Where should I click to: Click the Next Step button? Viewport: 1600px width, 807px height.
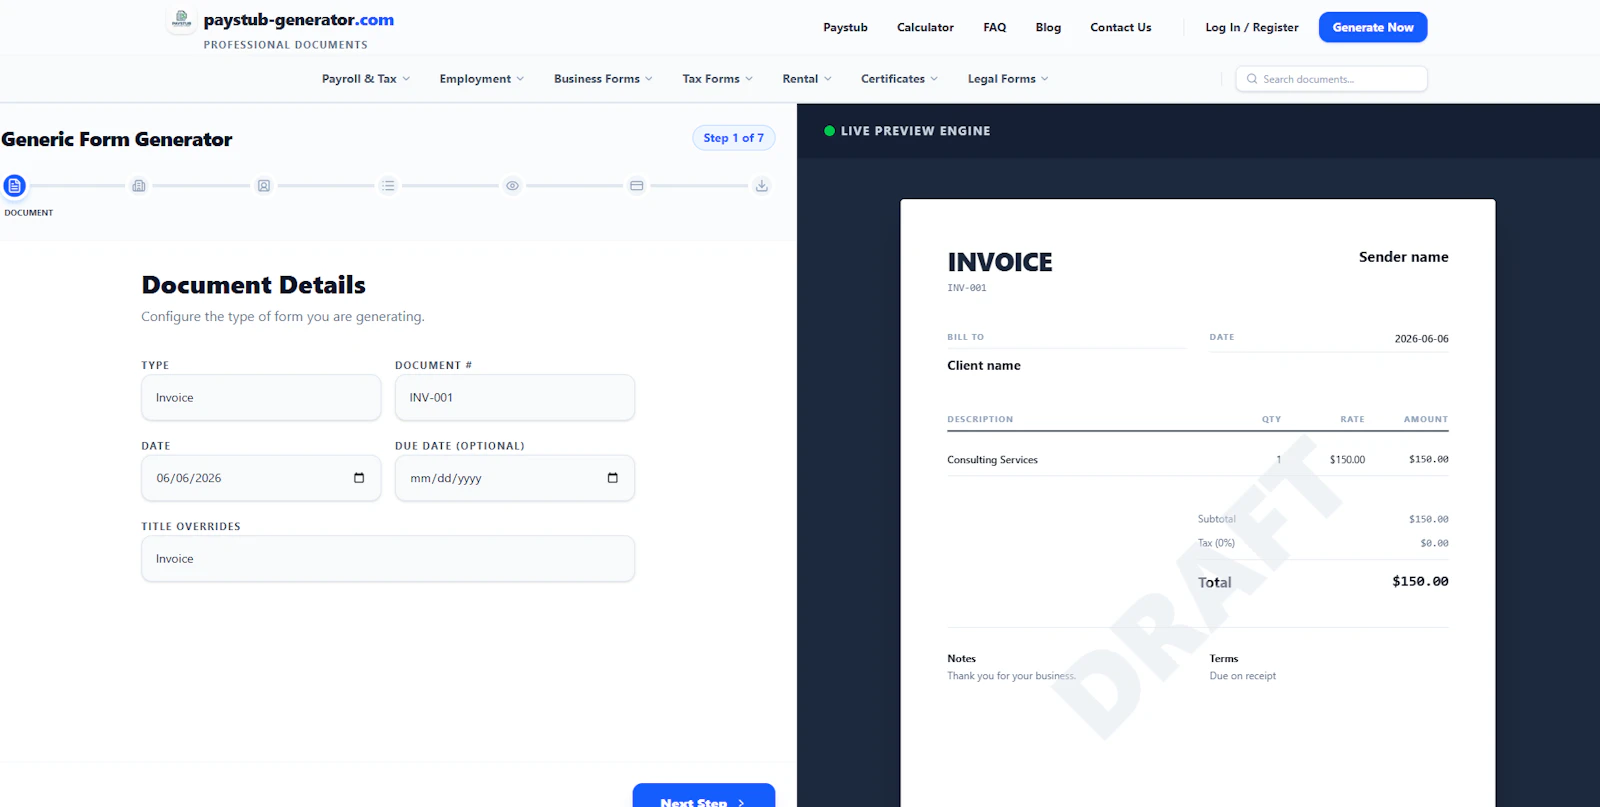click(704, 796)
